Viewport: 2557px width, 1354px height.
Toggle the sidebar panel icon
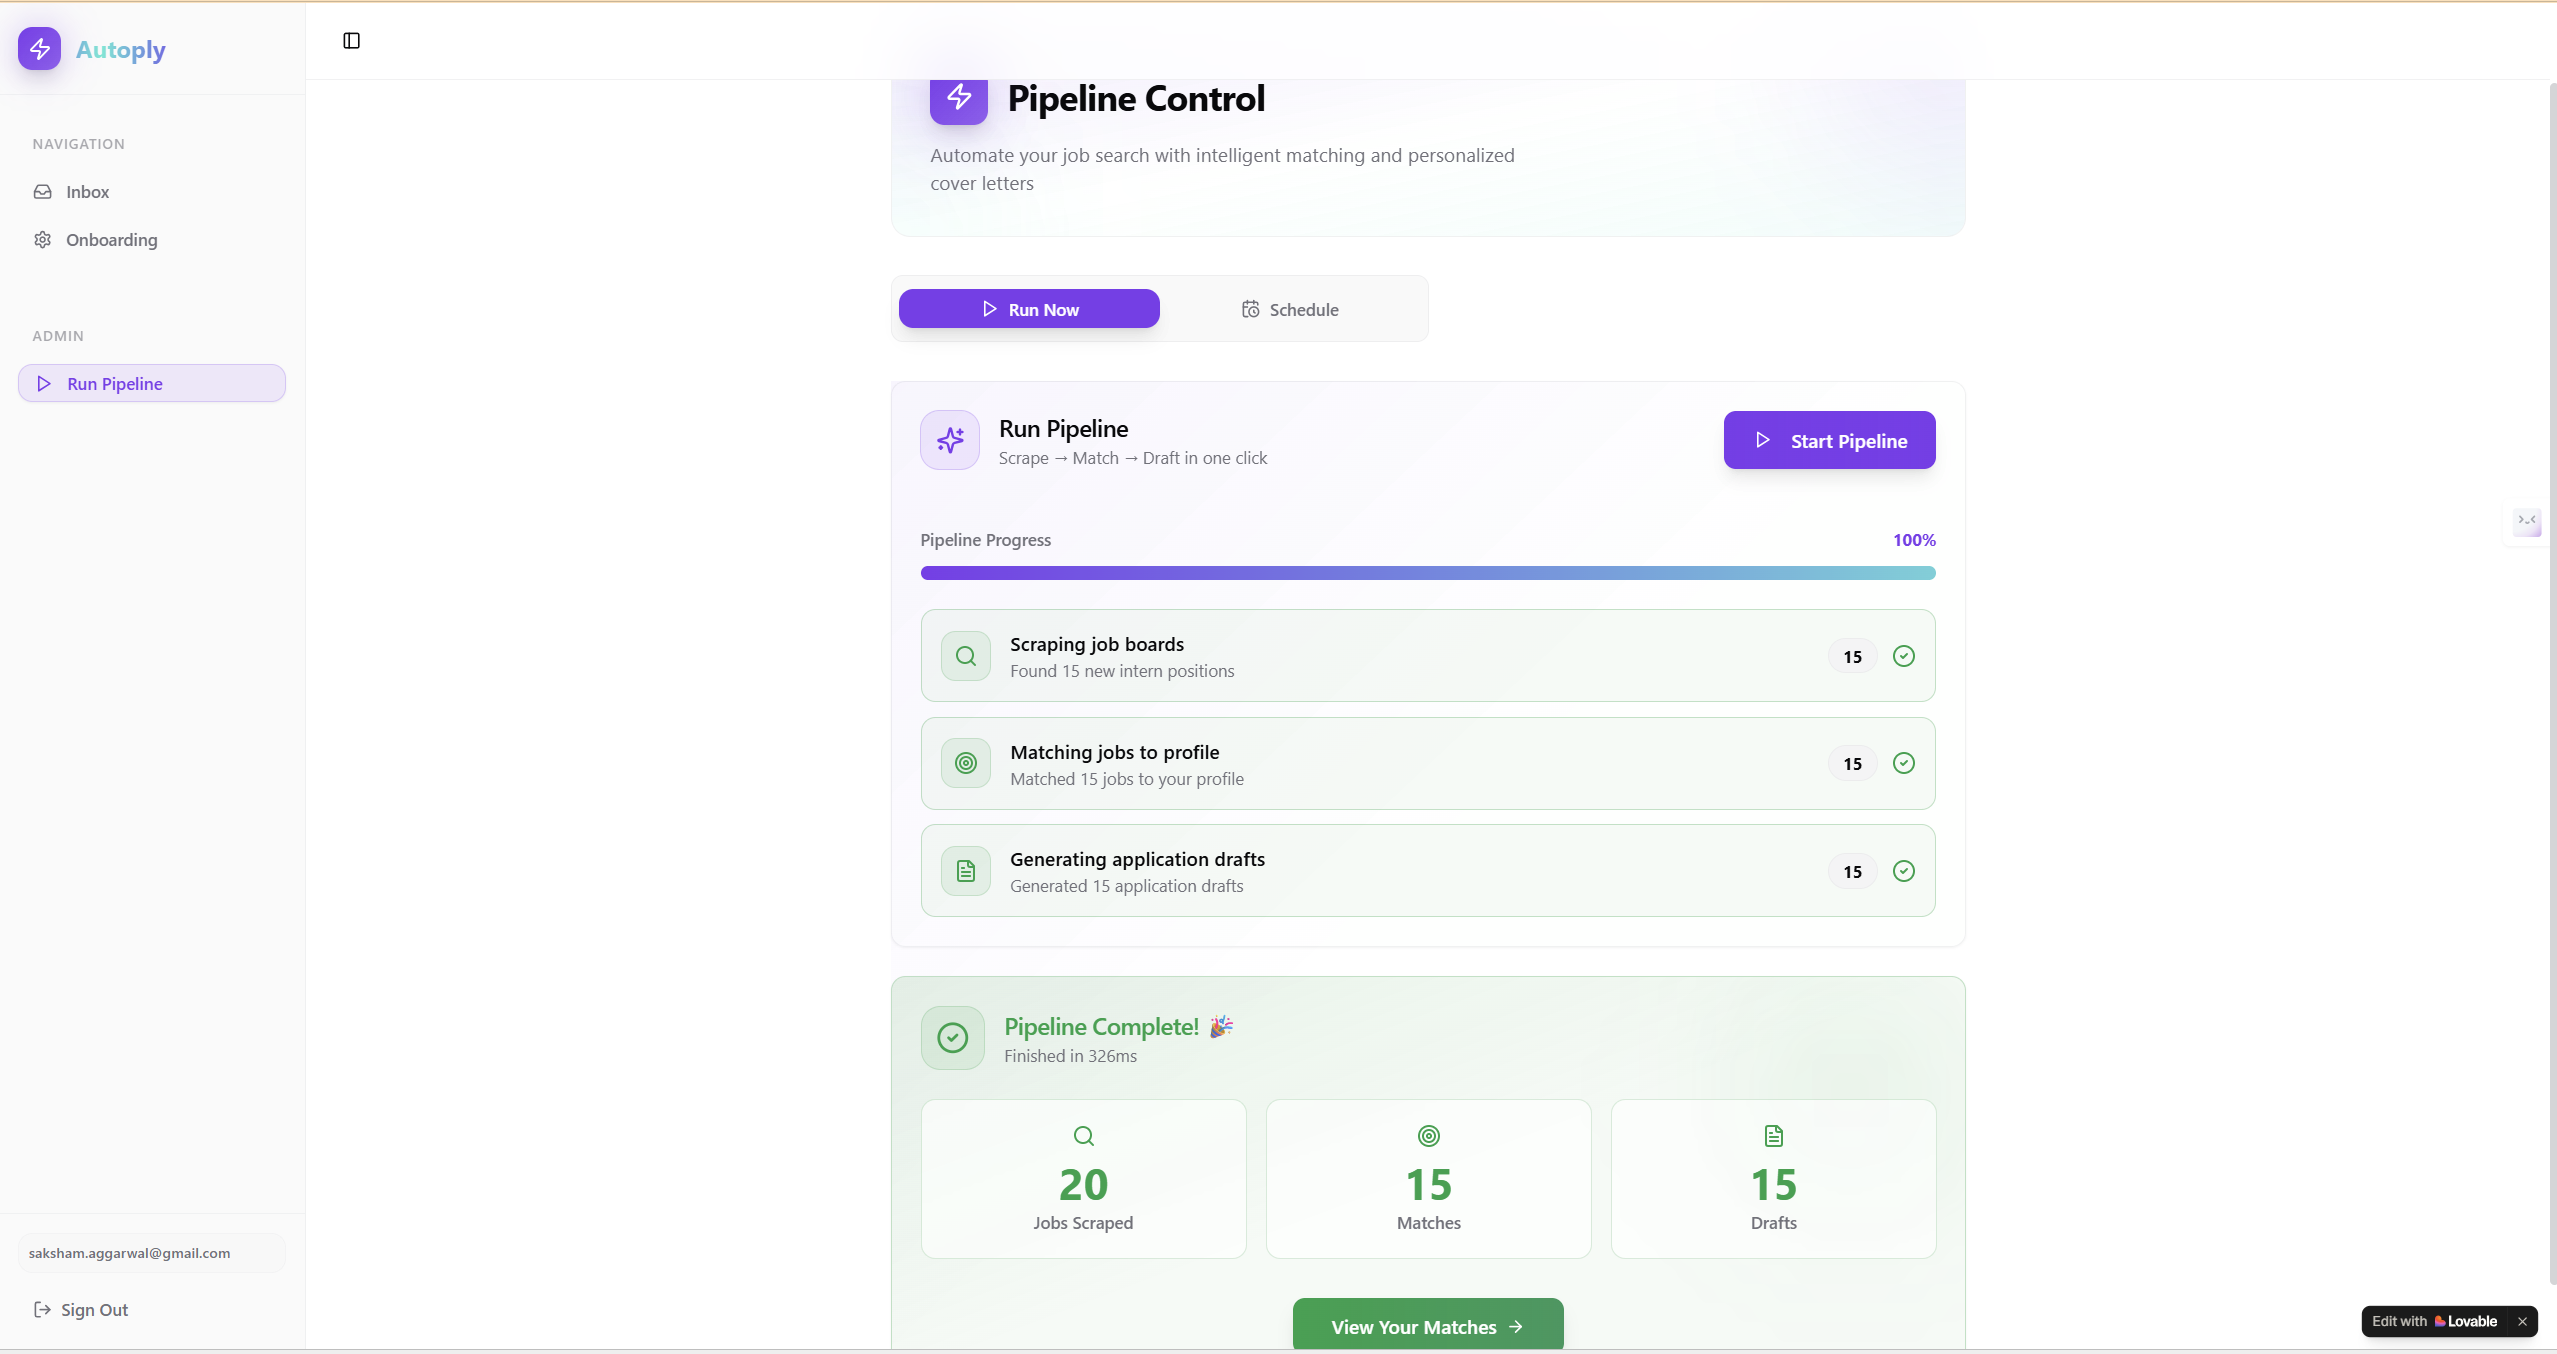click(x=351, y=41)
